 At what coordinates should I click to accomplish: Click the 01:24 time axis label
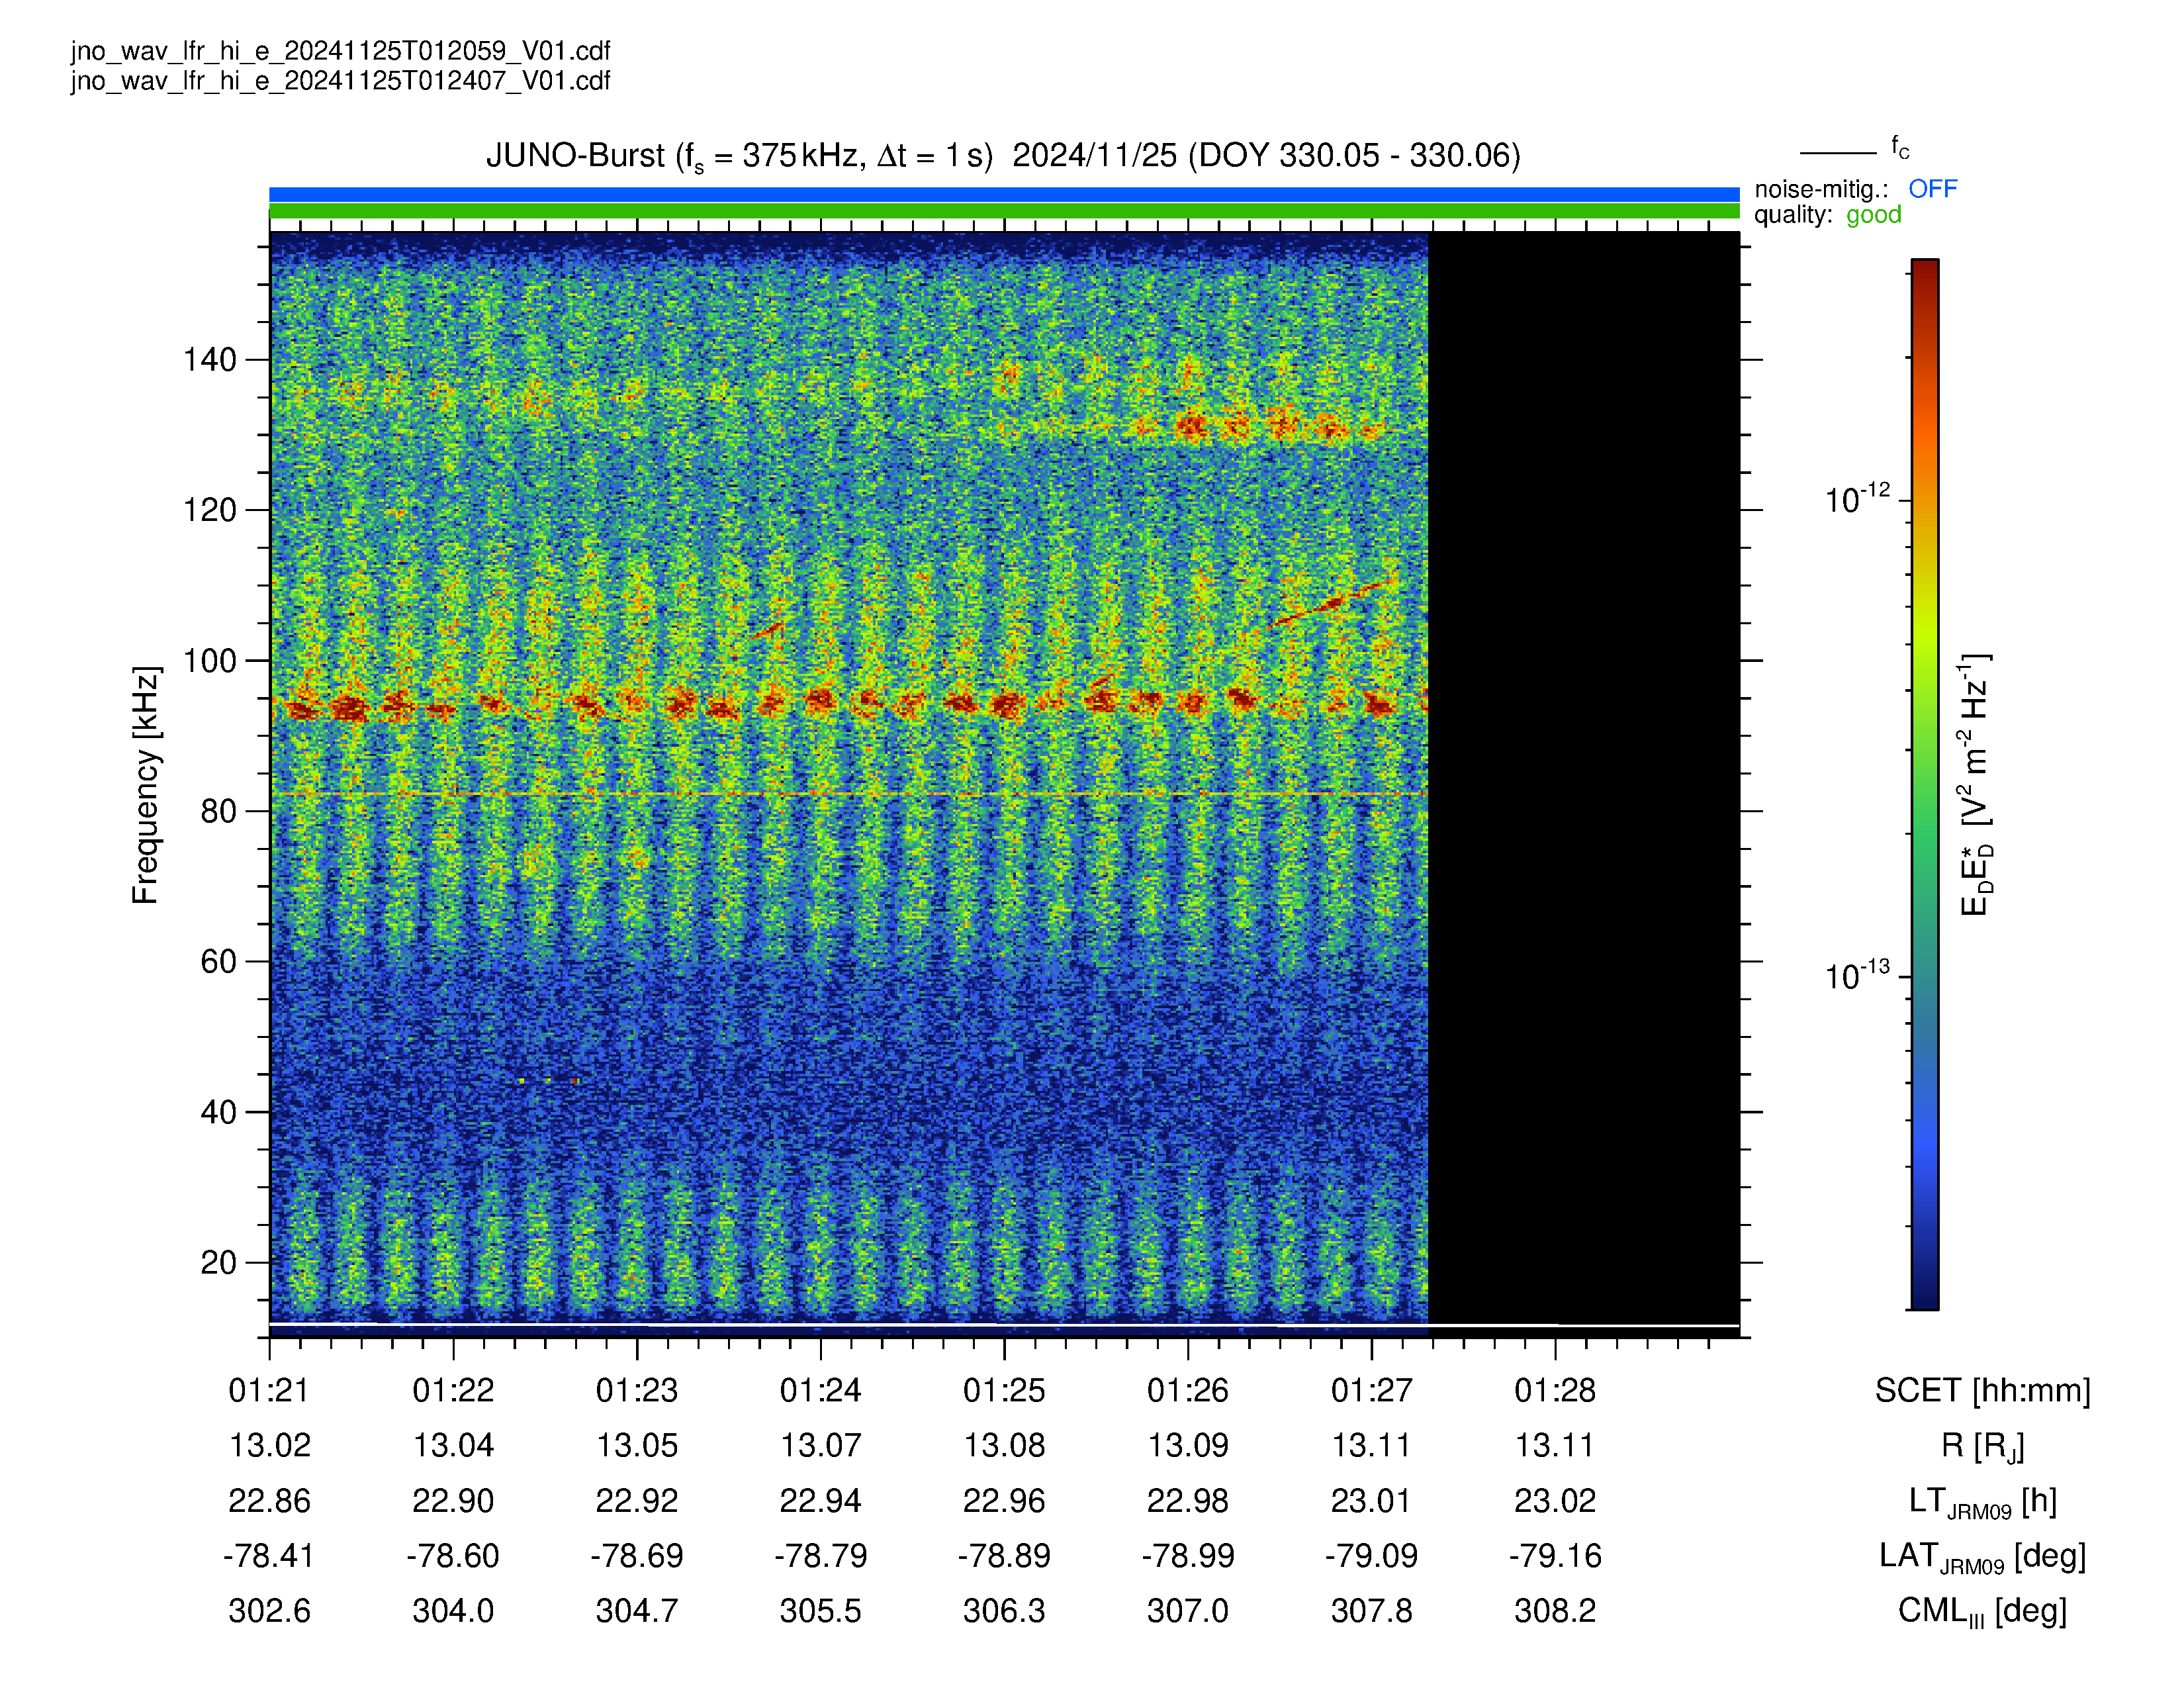tap(820, 1390)
